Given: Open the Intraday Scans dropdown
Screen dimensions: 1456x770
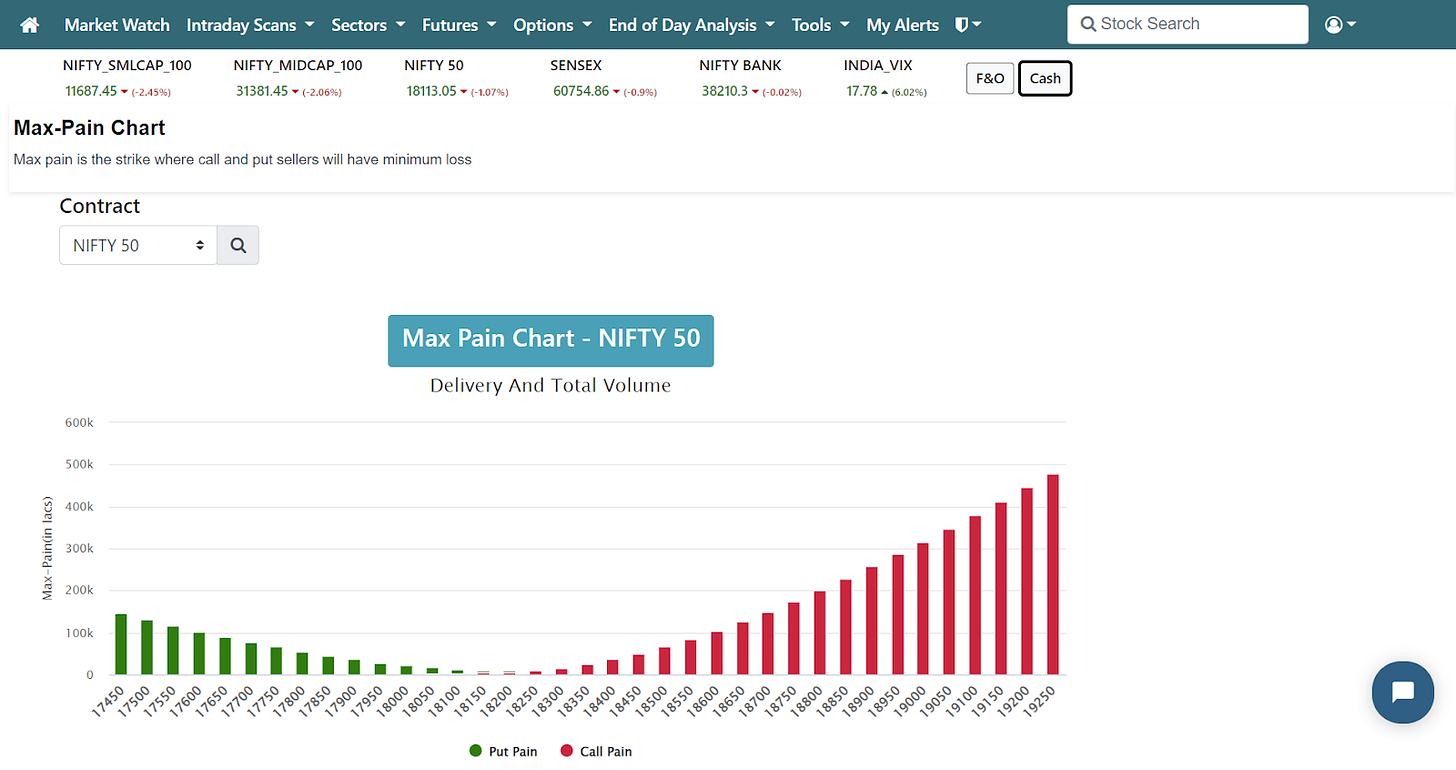Looking at the screenshot, I should click(242, 24).
